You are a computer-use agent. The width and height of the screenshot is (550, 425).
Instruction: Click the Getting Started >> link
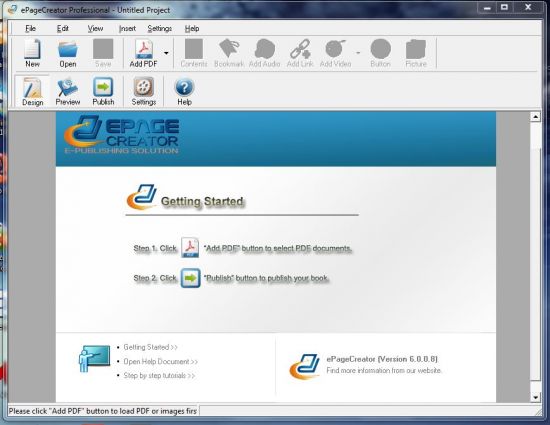(150, 347)
